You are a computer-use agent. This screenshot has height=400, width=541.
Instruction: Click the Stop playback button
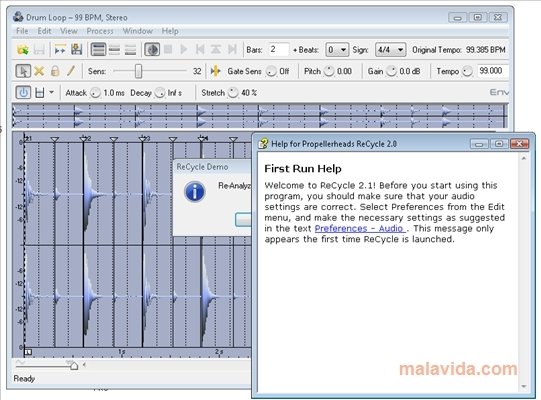point(168,50)
